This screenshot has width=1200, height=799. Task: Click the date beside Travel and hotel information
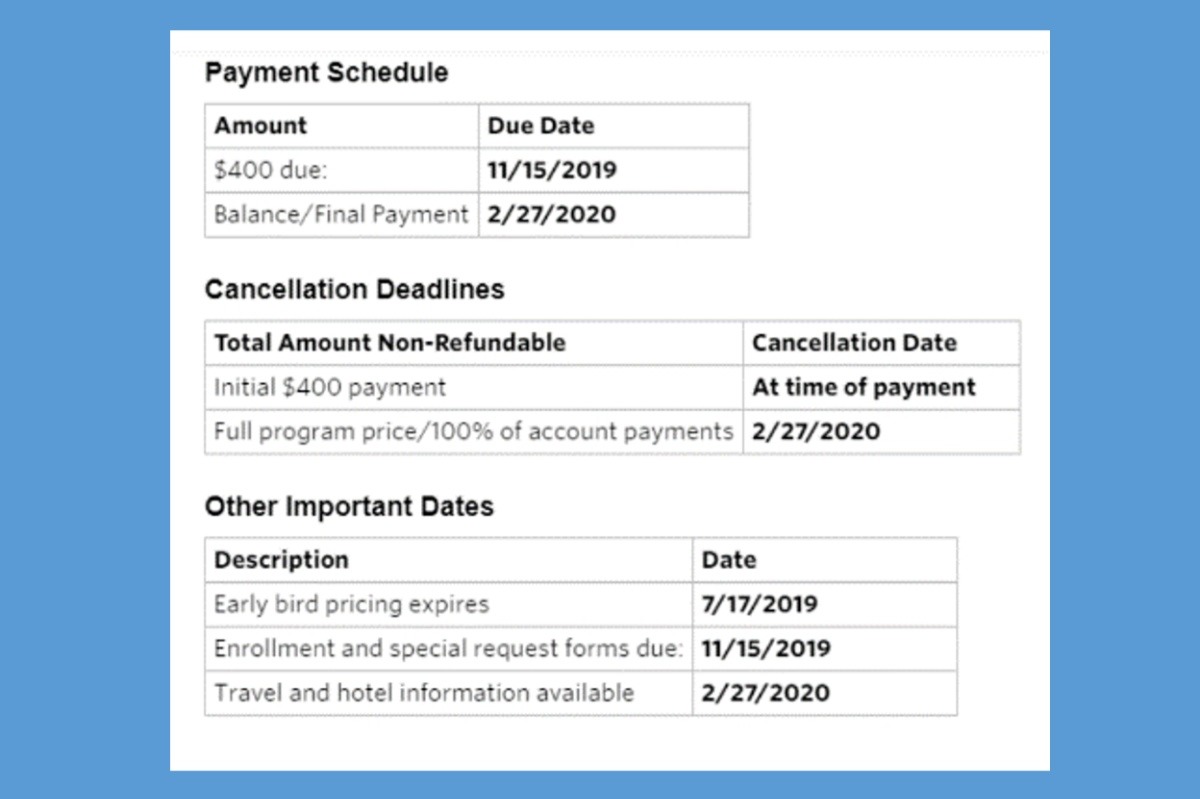(765, 692)
